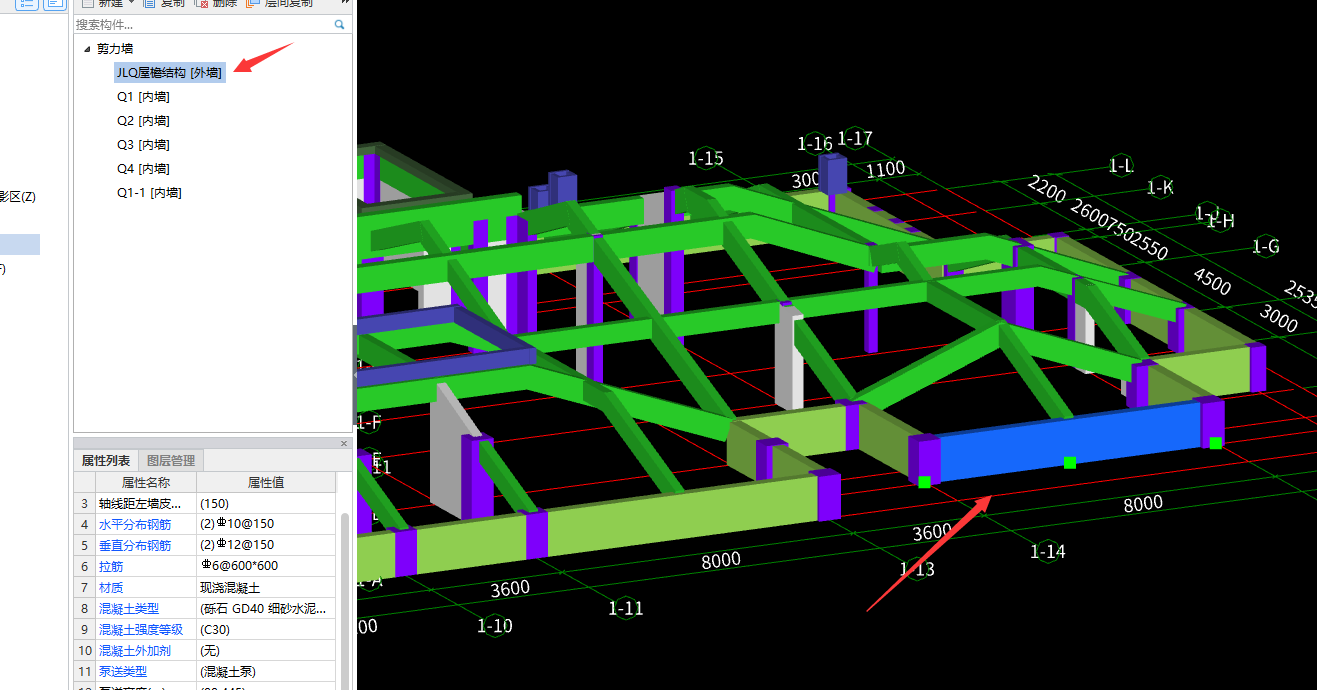This screenshot has height=690, width=1317.
Task: Open the 砾石 GD40 concrete type value
Action: (266, 608)
